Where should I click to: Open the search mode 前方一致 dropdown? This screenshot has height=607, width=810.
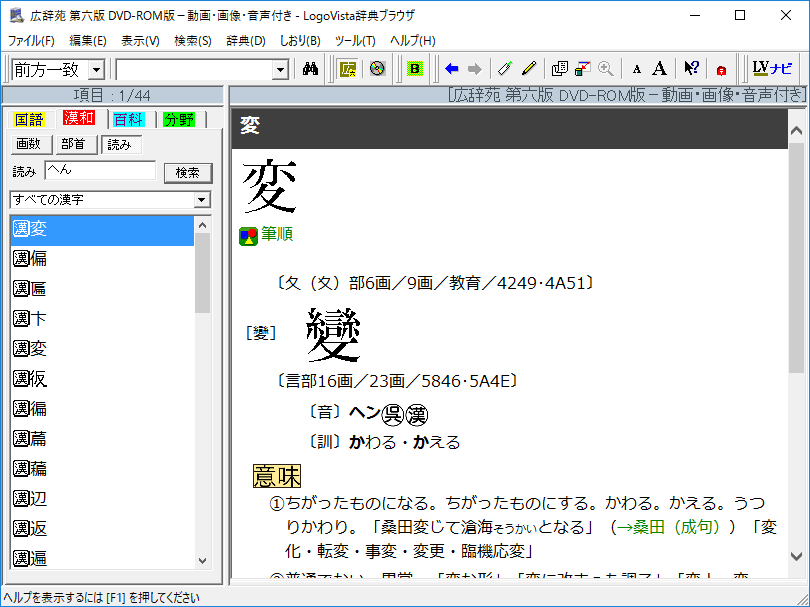pos(96,70)
